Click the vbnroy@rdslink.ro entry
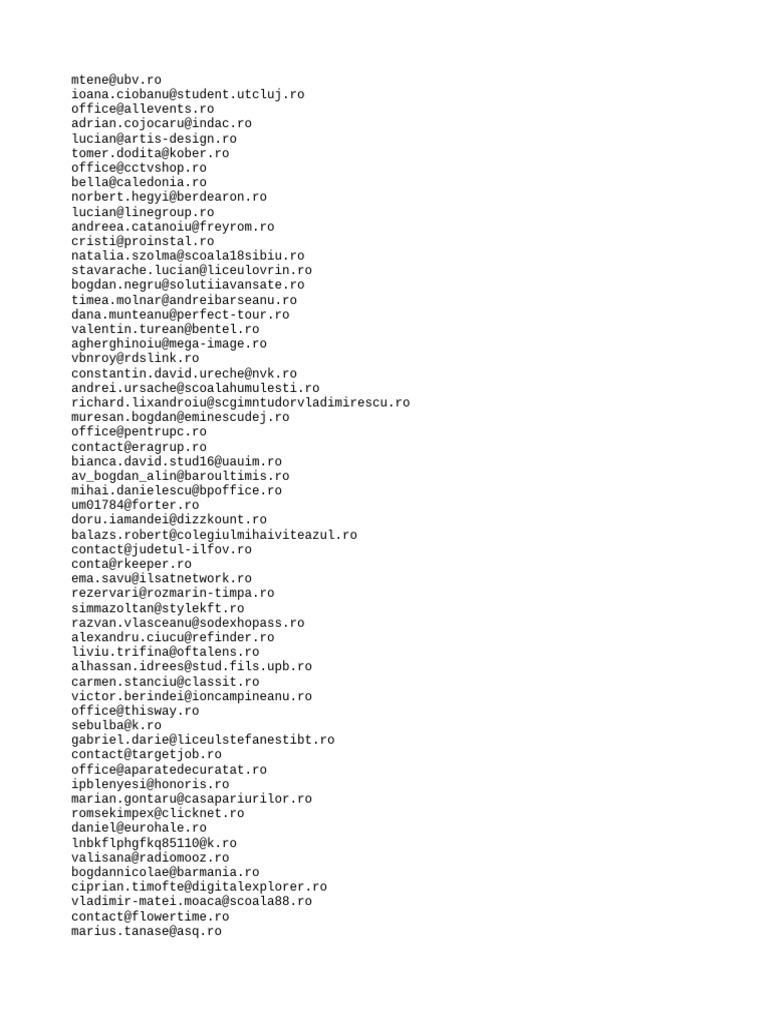Image resolution: width=768 pixels, height=1024 pixels. pos(135,358)
